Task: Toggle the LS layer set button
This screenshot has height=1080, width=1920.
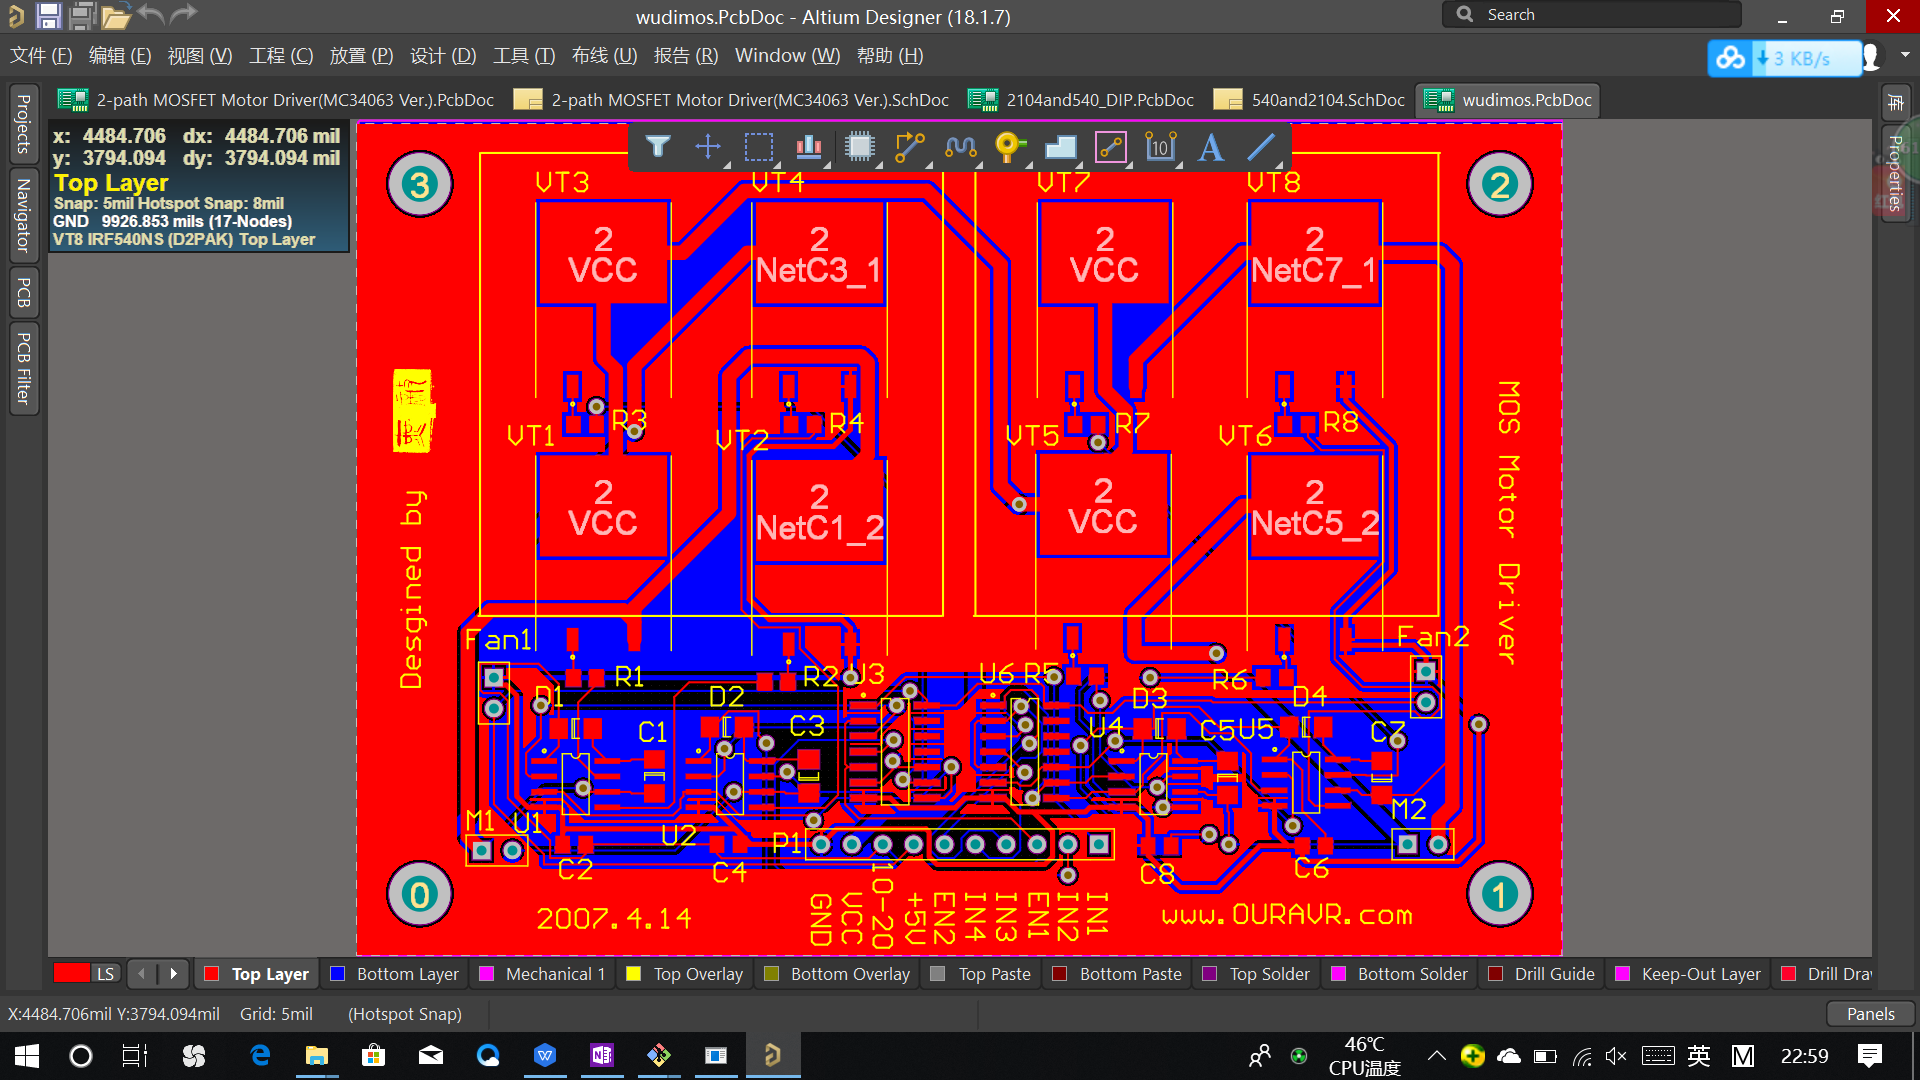Action: click(105, 974)
